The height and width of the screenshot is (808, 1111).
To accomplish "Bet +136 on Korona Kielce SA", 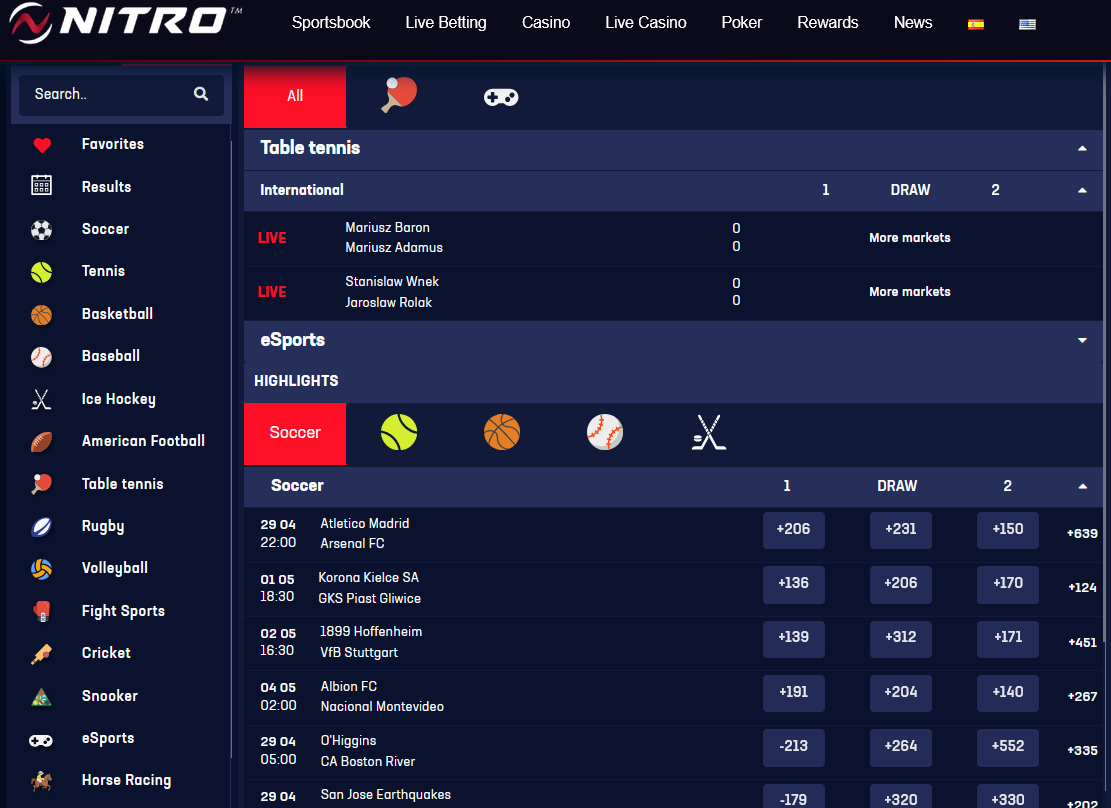I will 794,584.
